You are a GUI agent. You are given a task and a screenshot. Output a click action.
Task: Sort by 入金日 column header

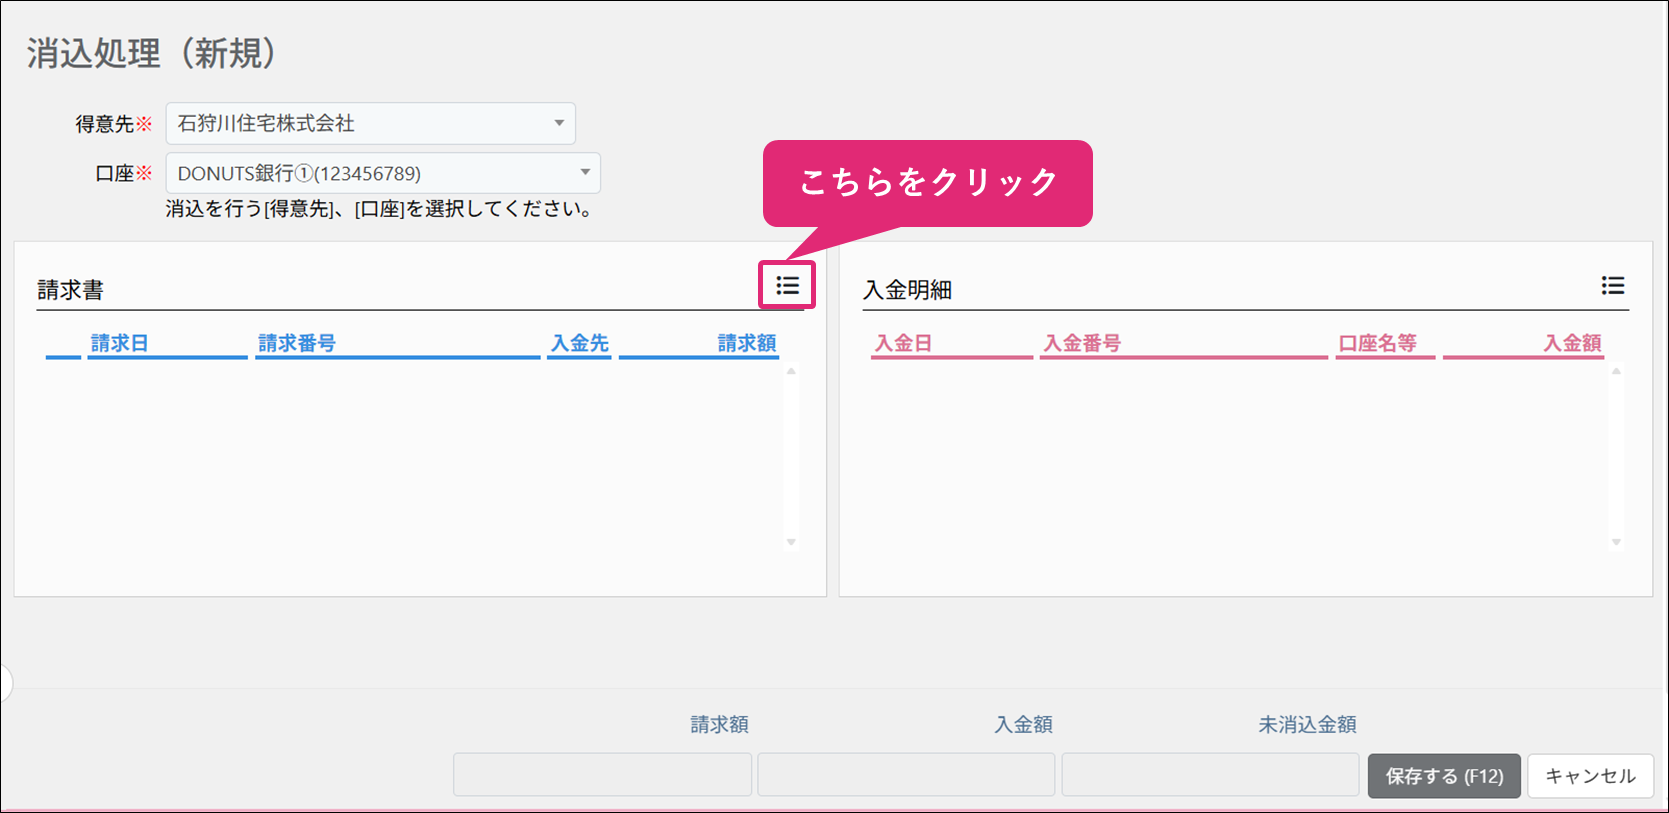coord(903,343)
